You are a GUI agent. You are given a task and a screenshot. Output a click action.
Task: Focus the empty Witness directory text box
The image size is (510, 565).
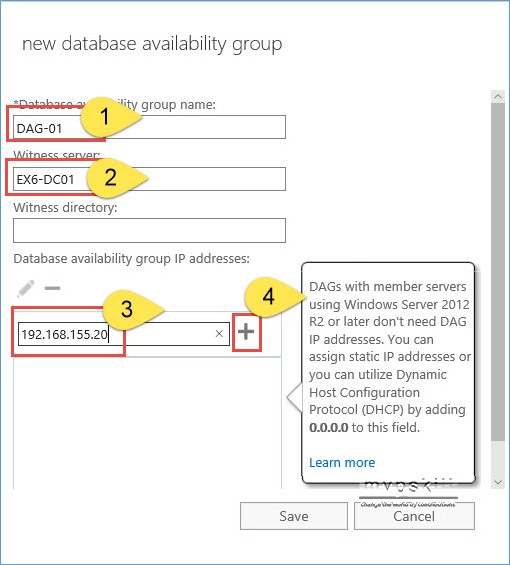[149, 230]
